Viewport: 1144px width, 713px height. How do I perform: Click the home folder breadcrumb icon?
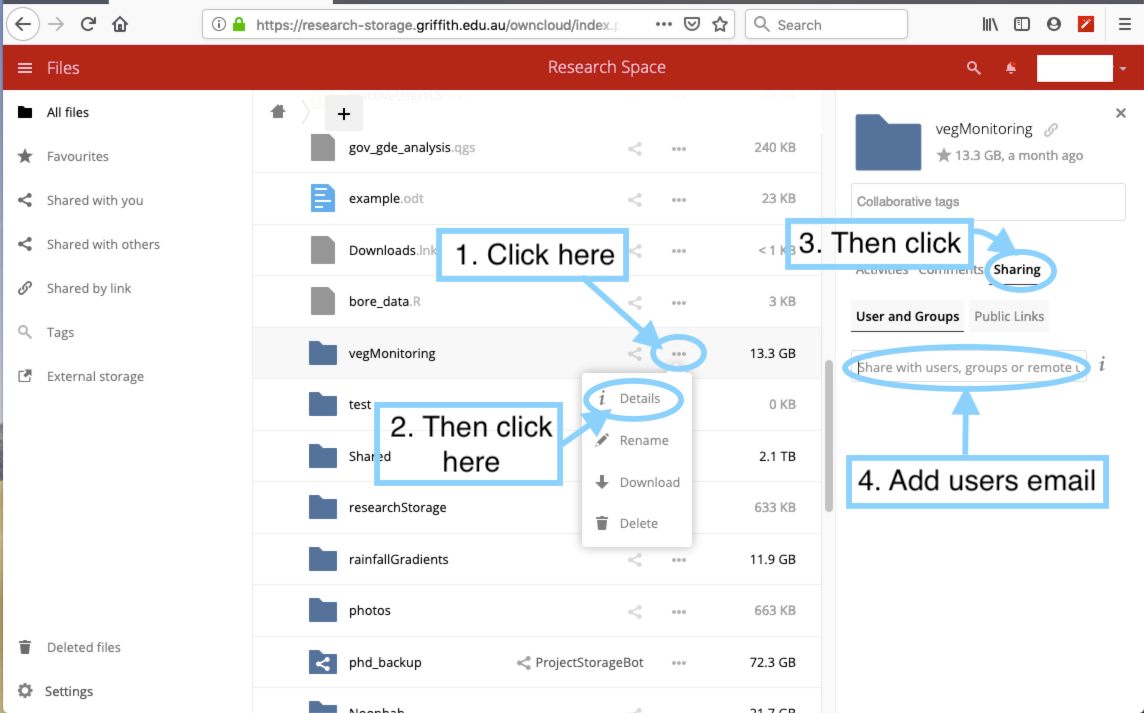click(279, 112)
